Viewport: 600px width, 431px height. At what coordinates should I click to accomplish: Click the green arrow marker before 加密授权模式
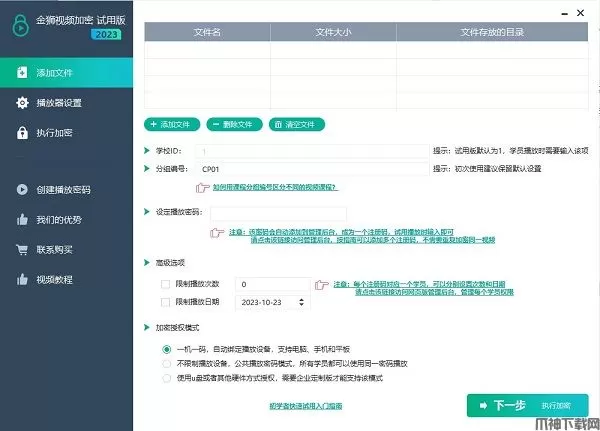point(147,327)
